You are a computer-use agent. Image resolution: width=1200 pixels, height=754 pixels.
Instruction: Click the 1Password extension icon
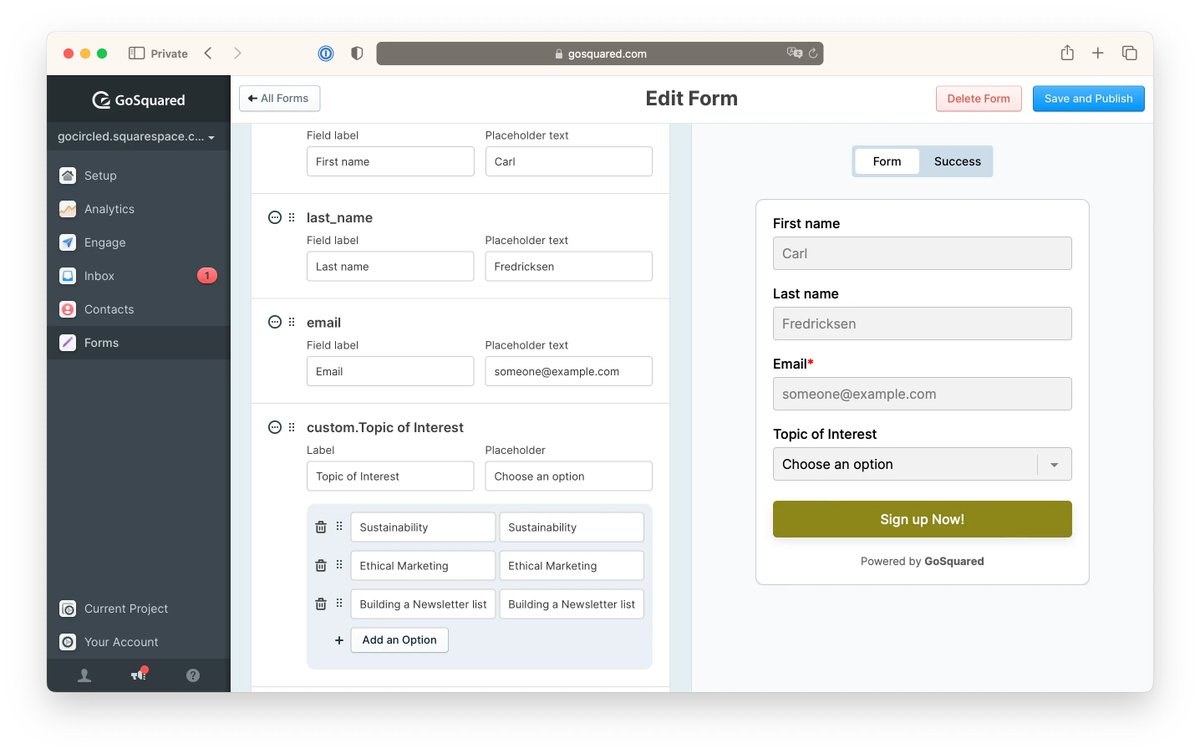tap(326, 54)
